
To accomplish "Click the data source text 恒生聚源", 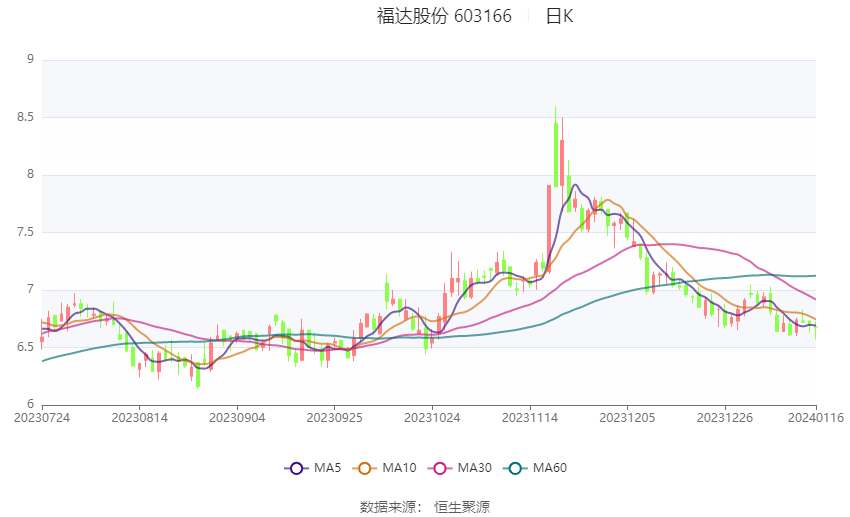I will [x=462, y=507].
